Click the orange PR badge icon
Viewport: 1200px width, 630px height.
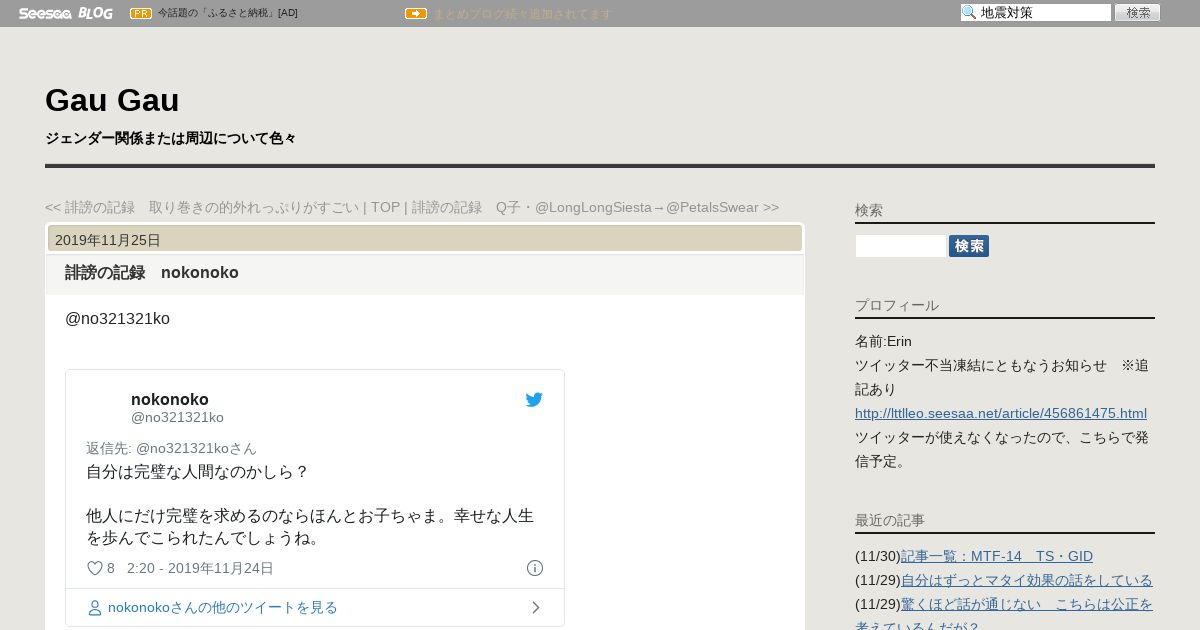tap(141, 13)
